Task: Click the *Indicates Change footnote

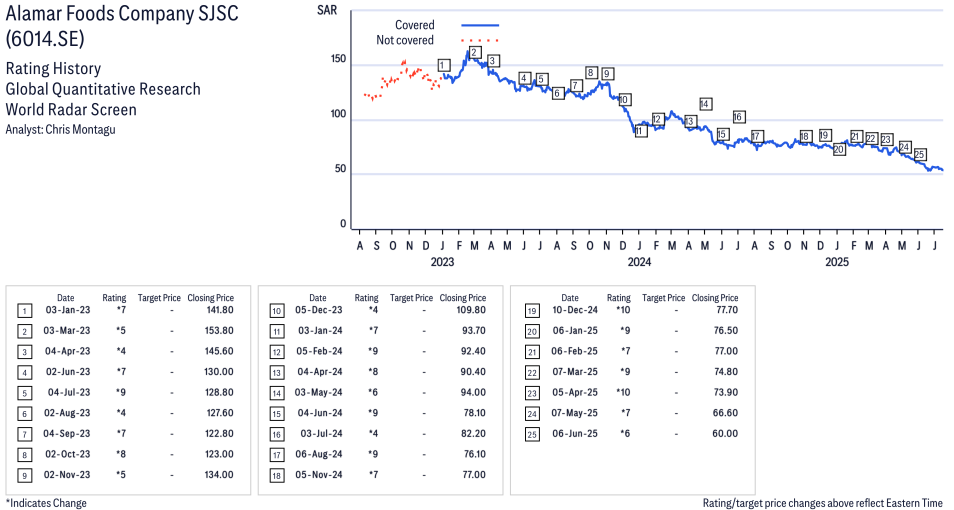Action: pos(46,503)
